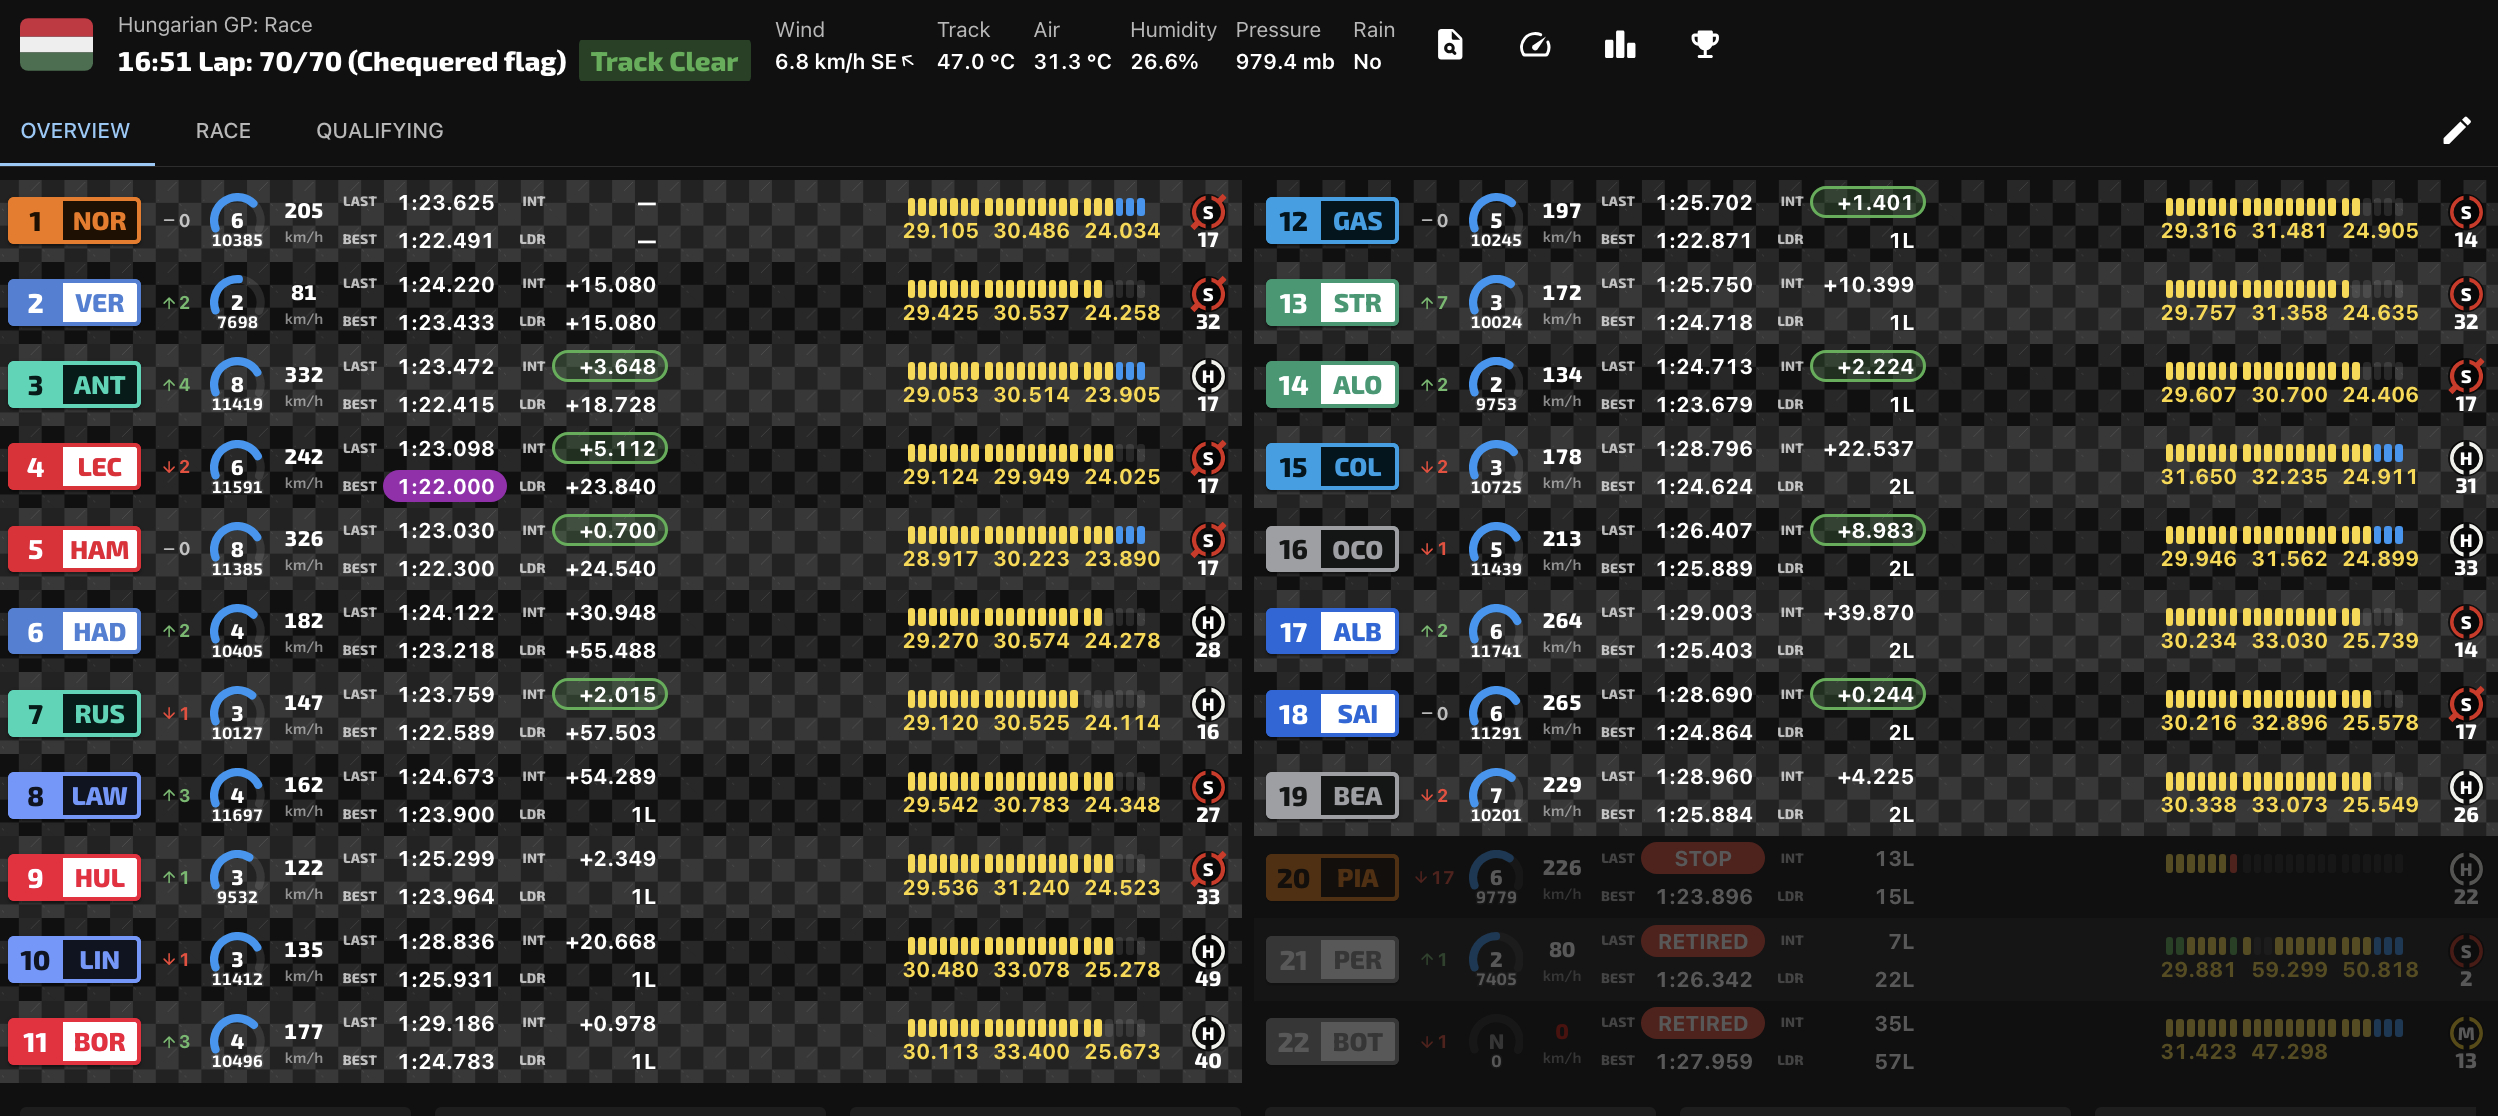Select the SAI driver badge

pos(1332,714)
